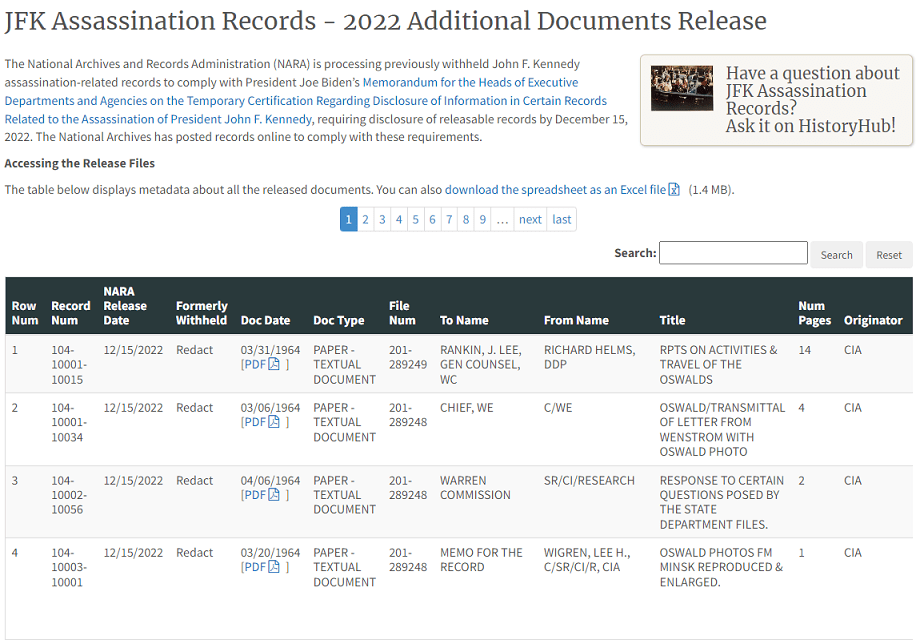The width and height of the screenshot is (920, 640).
Task: Click inside the Search text field
Action: [x=732, y=253]
